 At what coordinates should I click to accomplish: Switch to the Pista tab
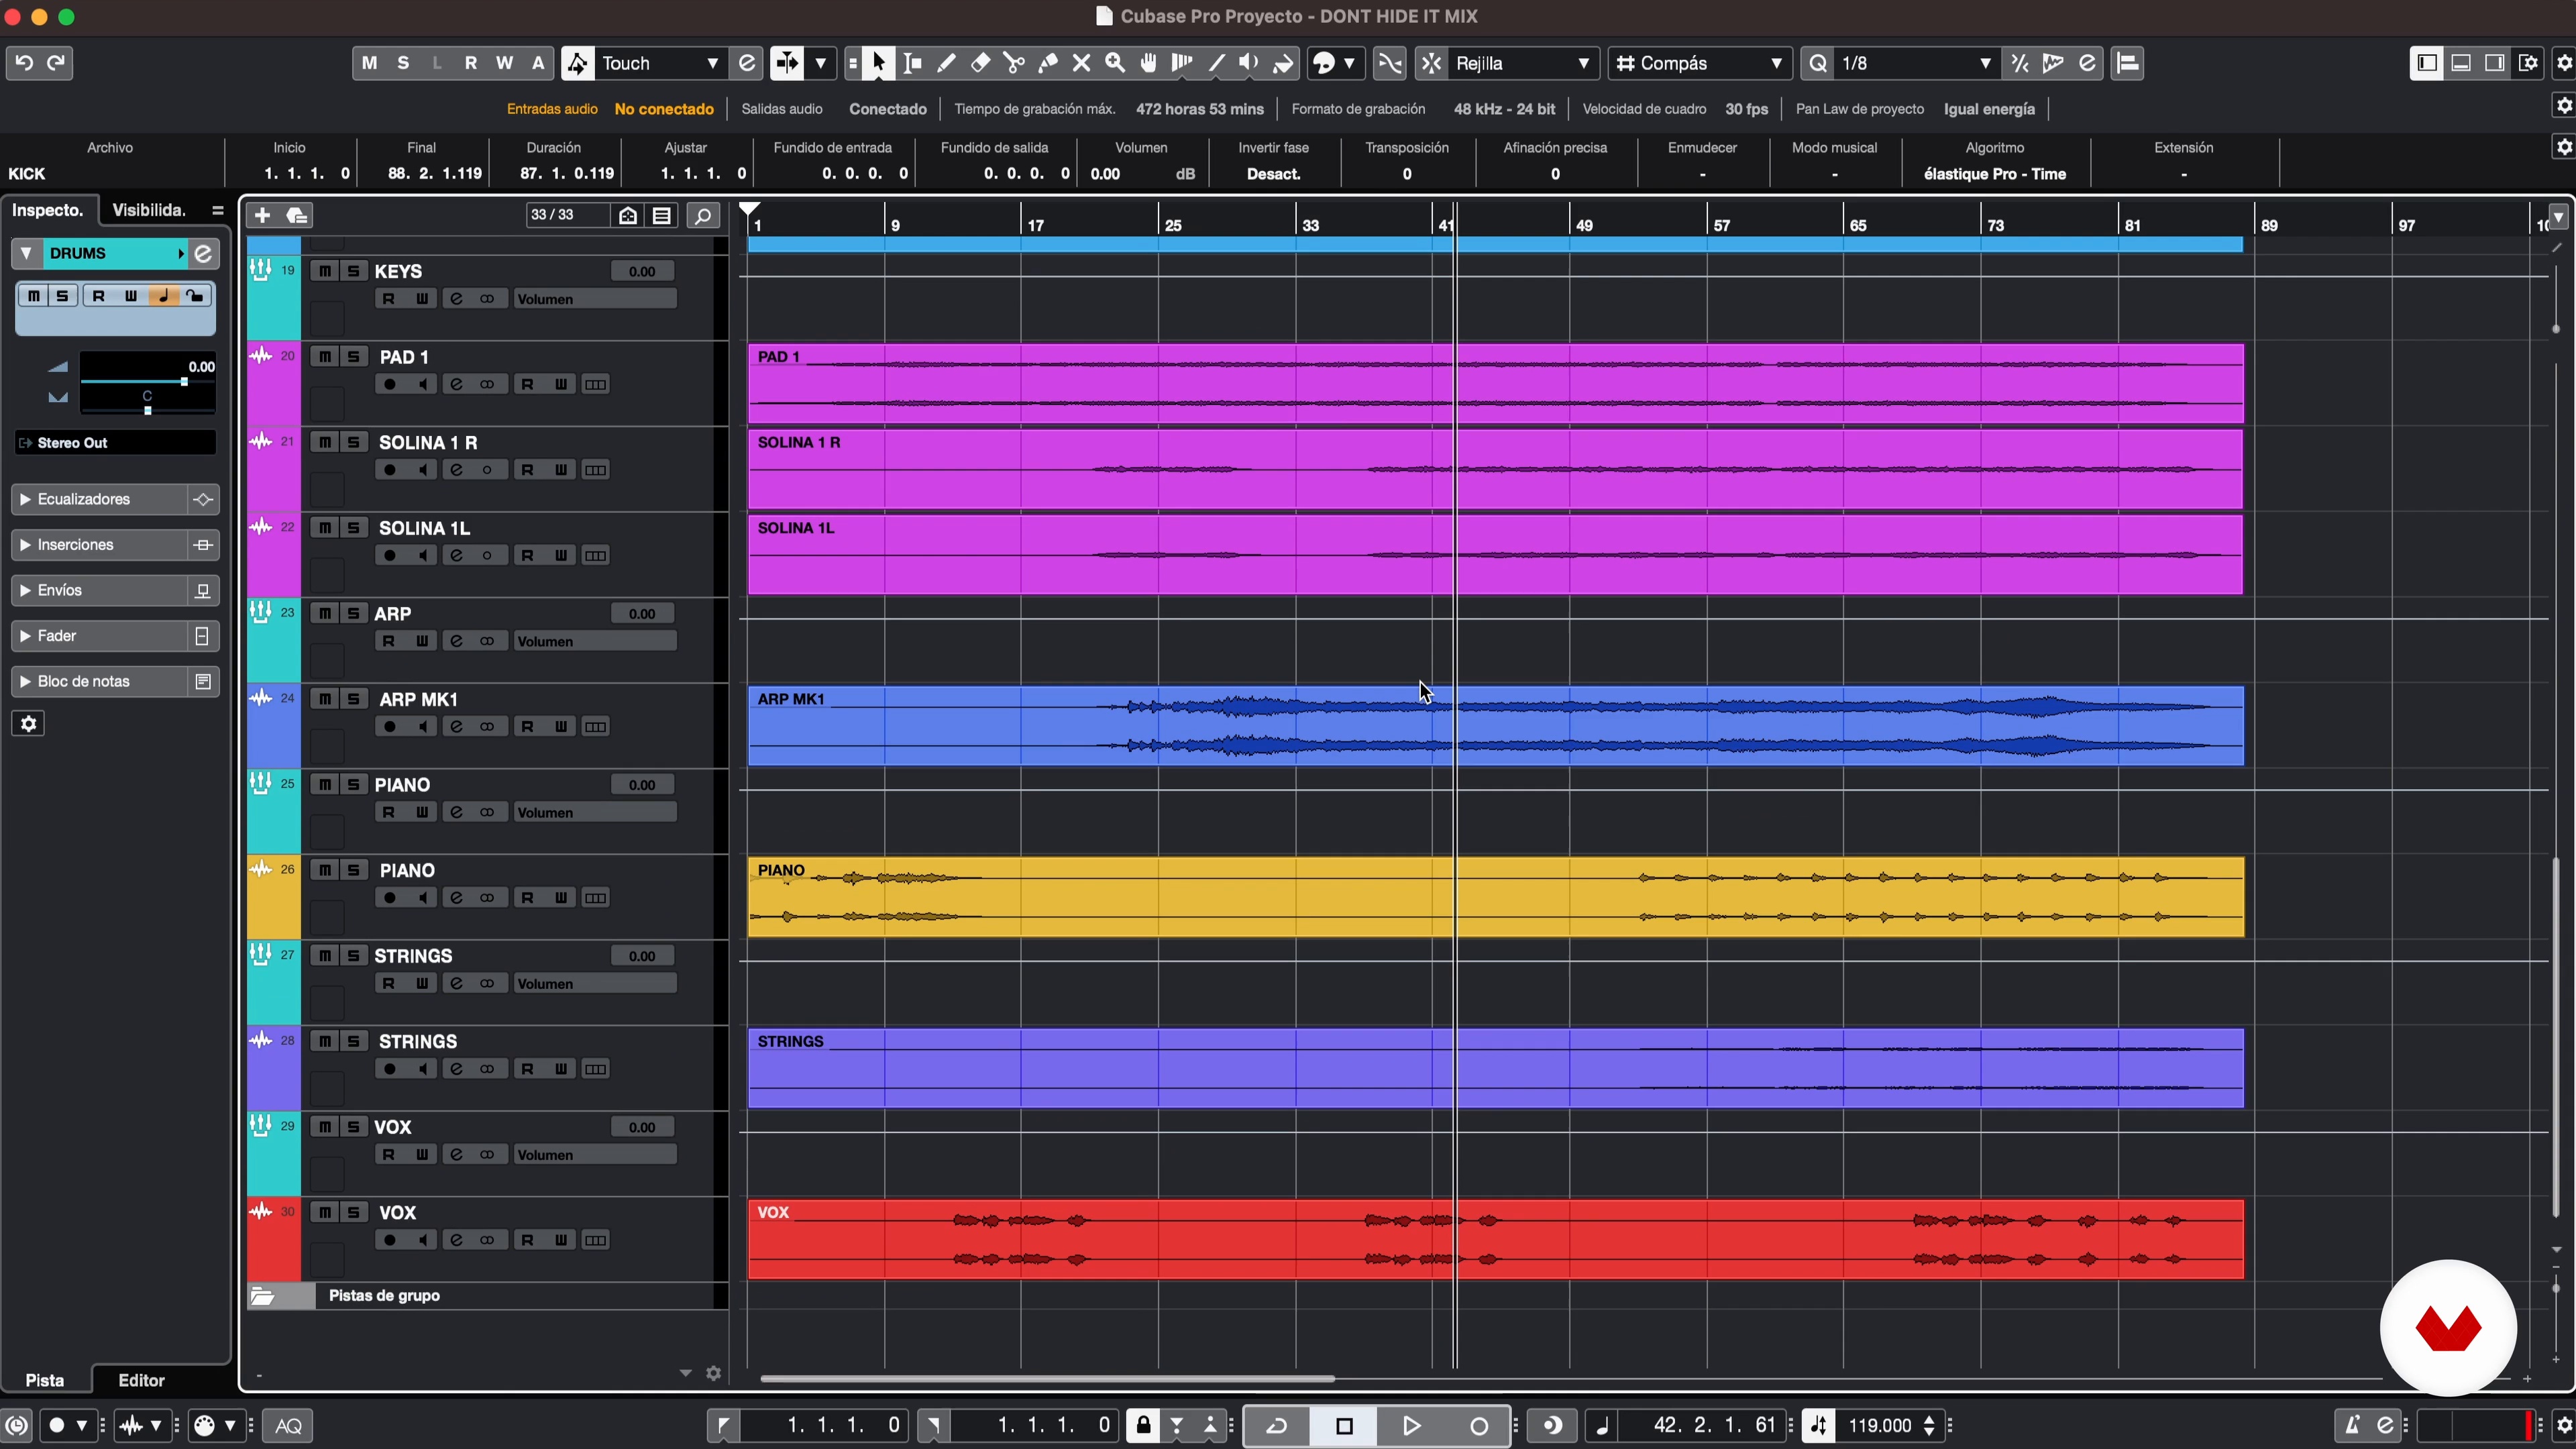[45, 1380]
